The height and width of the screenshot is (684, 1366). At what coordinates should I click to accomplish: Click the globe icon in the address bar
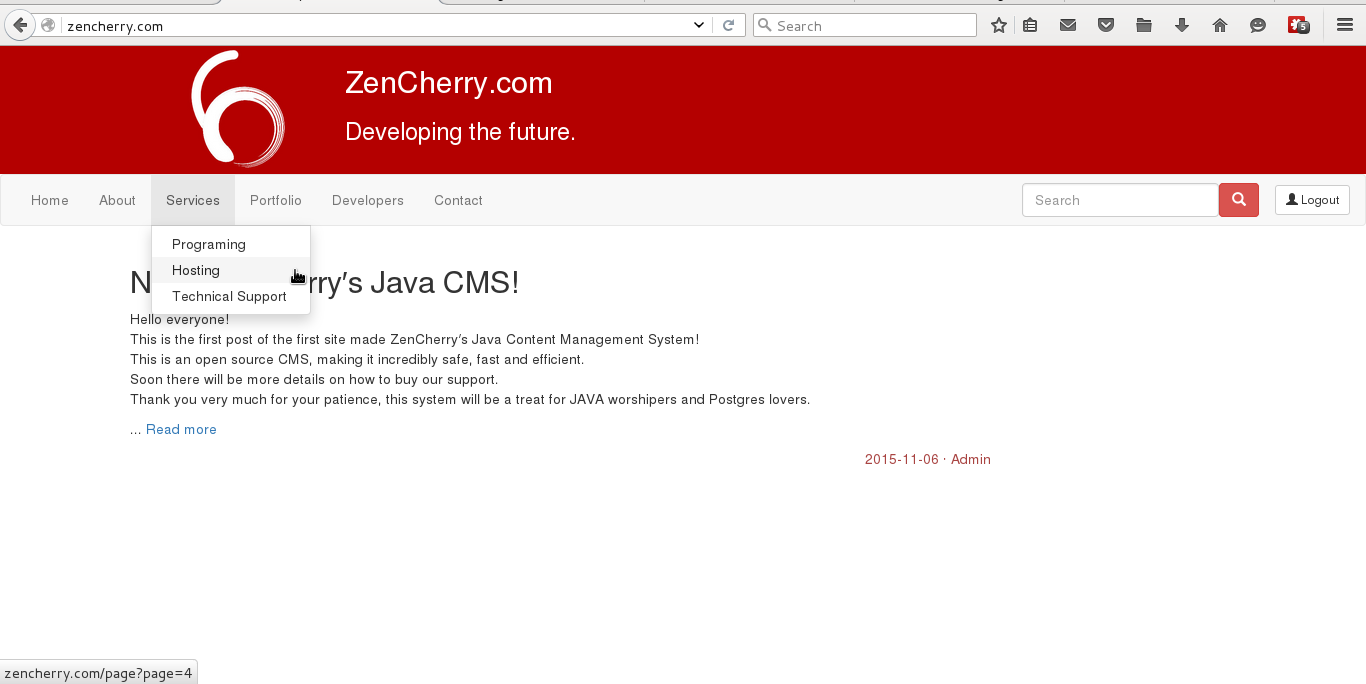[x=46, y=25]
